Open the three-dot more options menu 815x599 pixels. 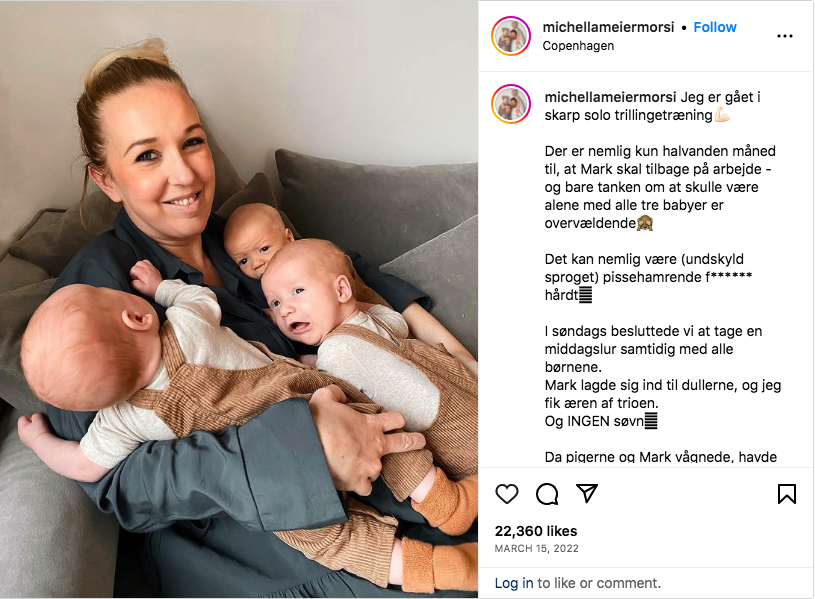pyautogui.click(x=784, y=36)
